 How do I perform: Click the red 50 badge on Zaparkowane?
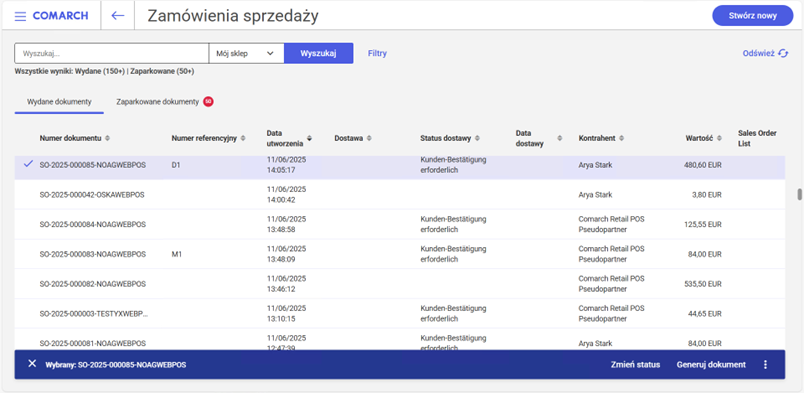(x=208, y=102)
